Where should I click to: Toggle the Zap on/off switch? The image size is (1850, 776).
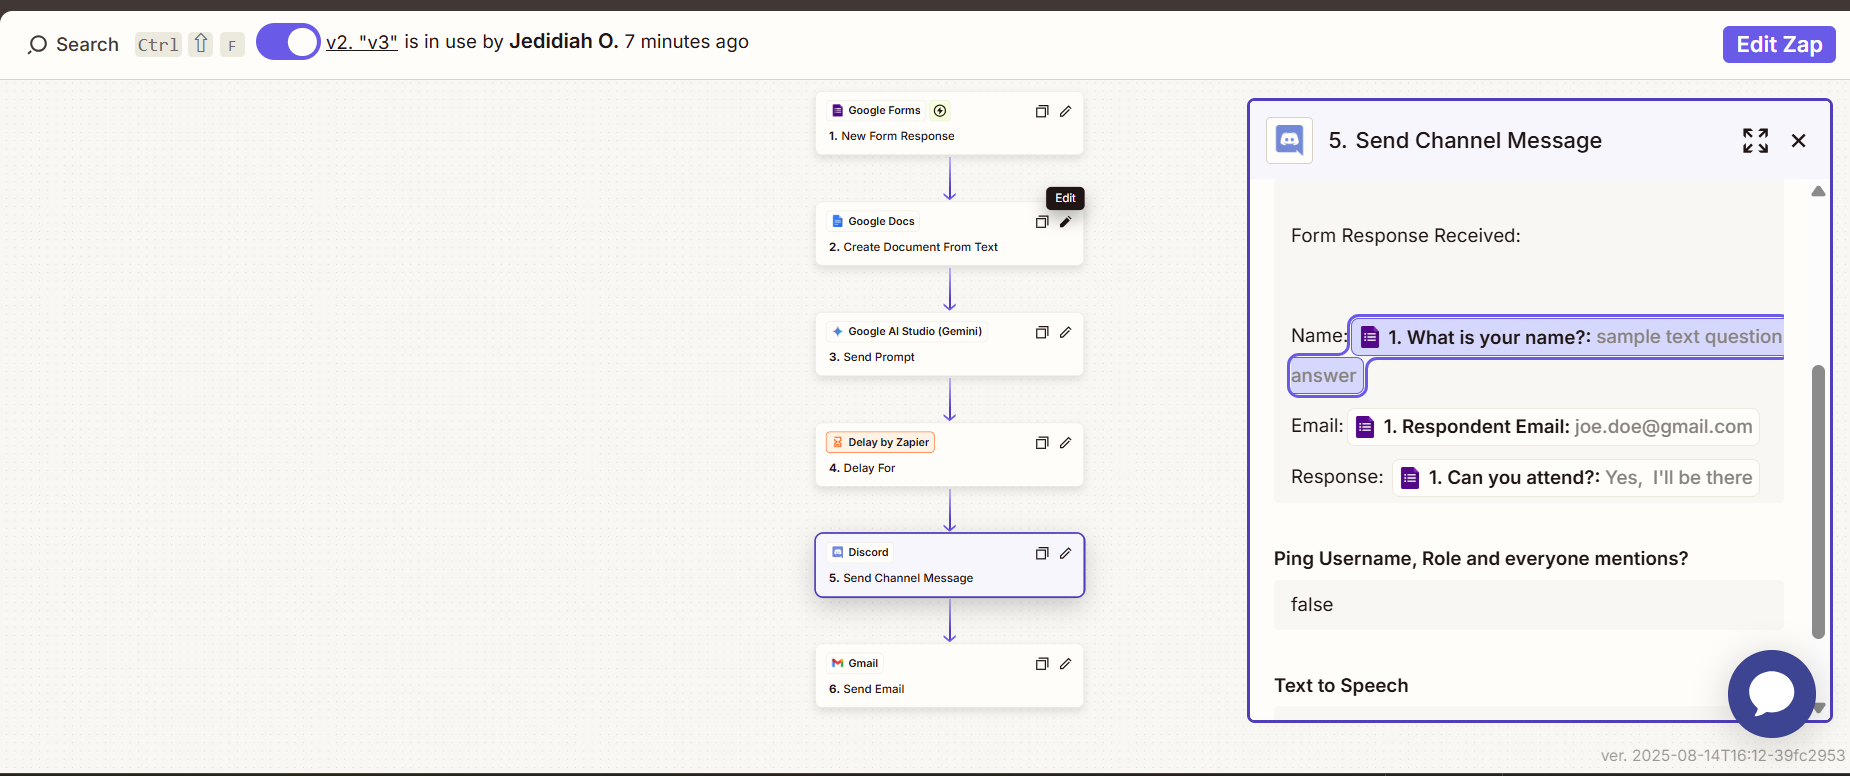pyautogui.click(x=288, y=42)
